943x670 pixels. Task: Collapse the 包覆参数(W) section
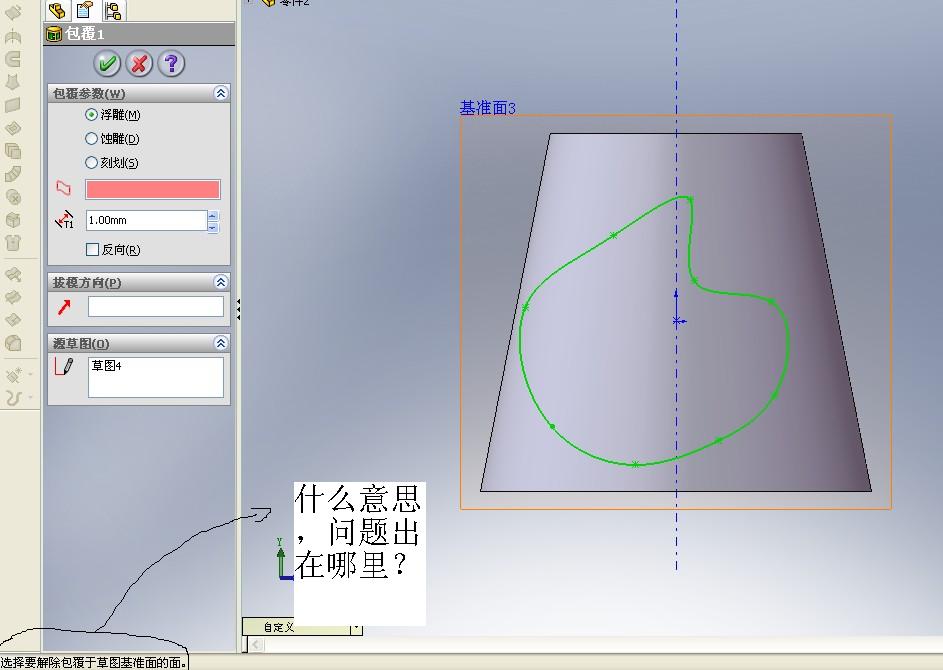click(221, 93)
